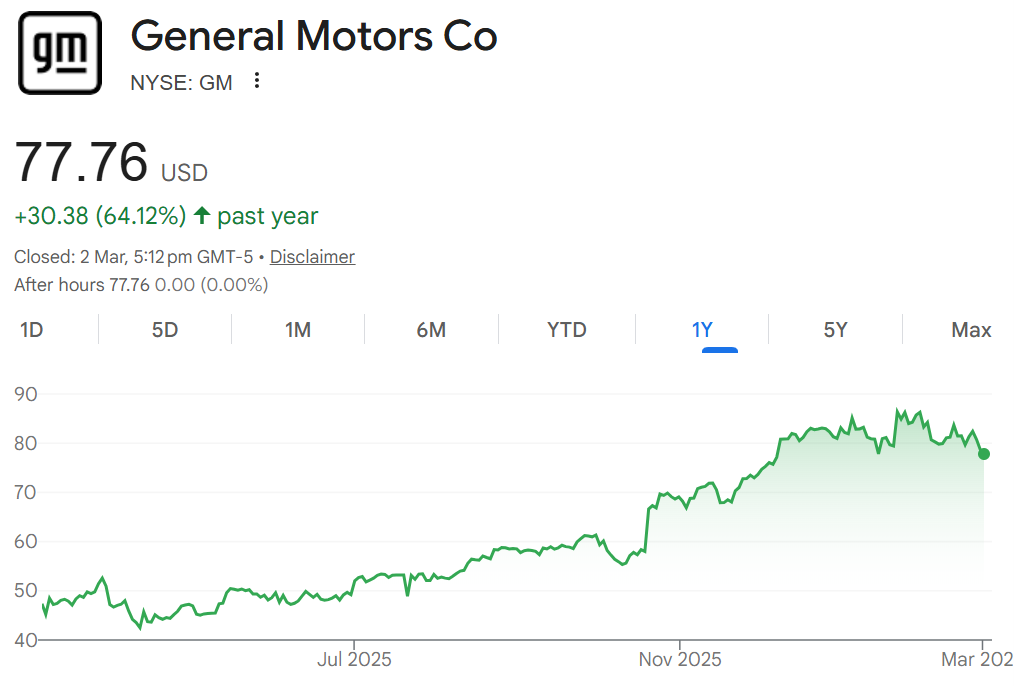Click the Jul 2025 axis label
1014x686 pixels.
click(x=354, y=660)
